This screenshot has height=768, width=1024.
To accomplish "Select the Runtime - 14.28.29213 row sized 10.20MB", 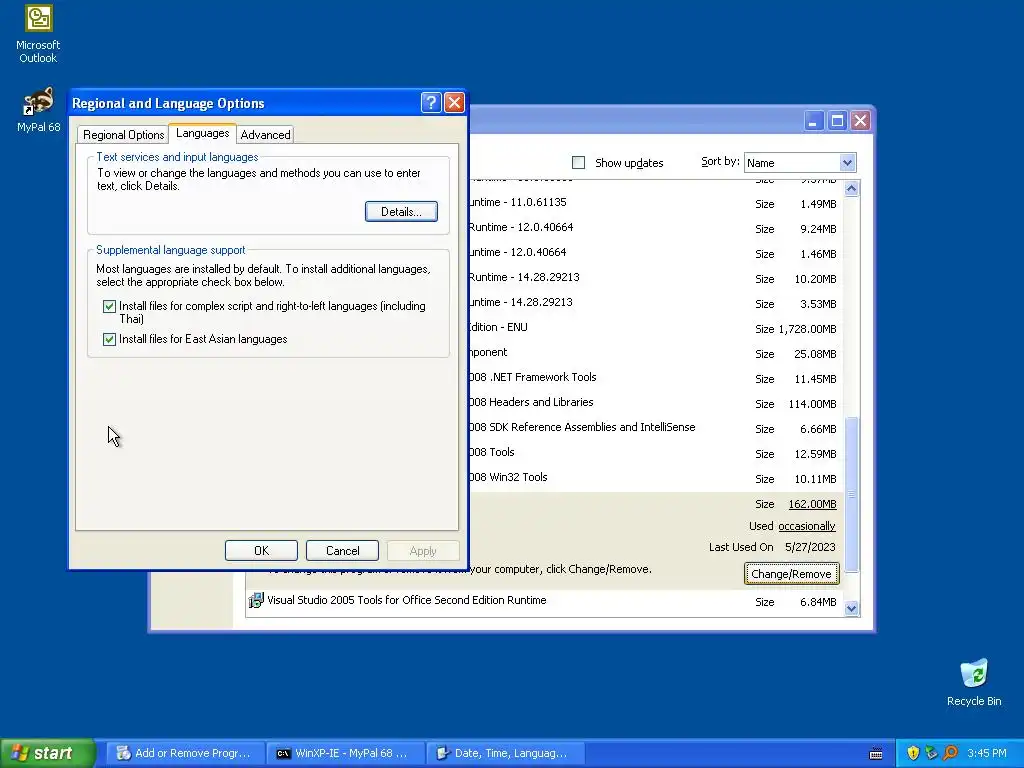I will point(656,278).
